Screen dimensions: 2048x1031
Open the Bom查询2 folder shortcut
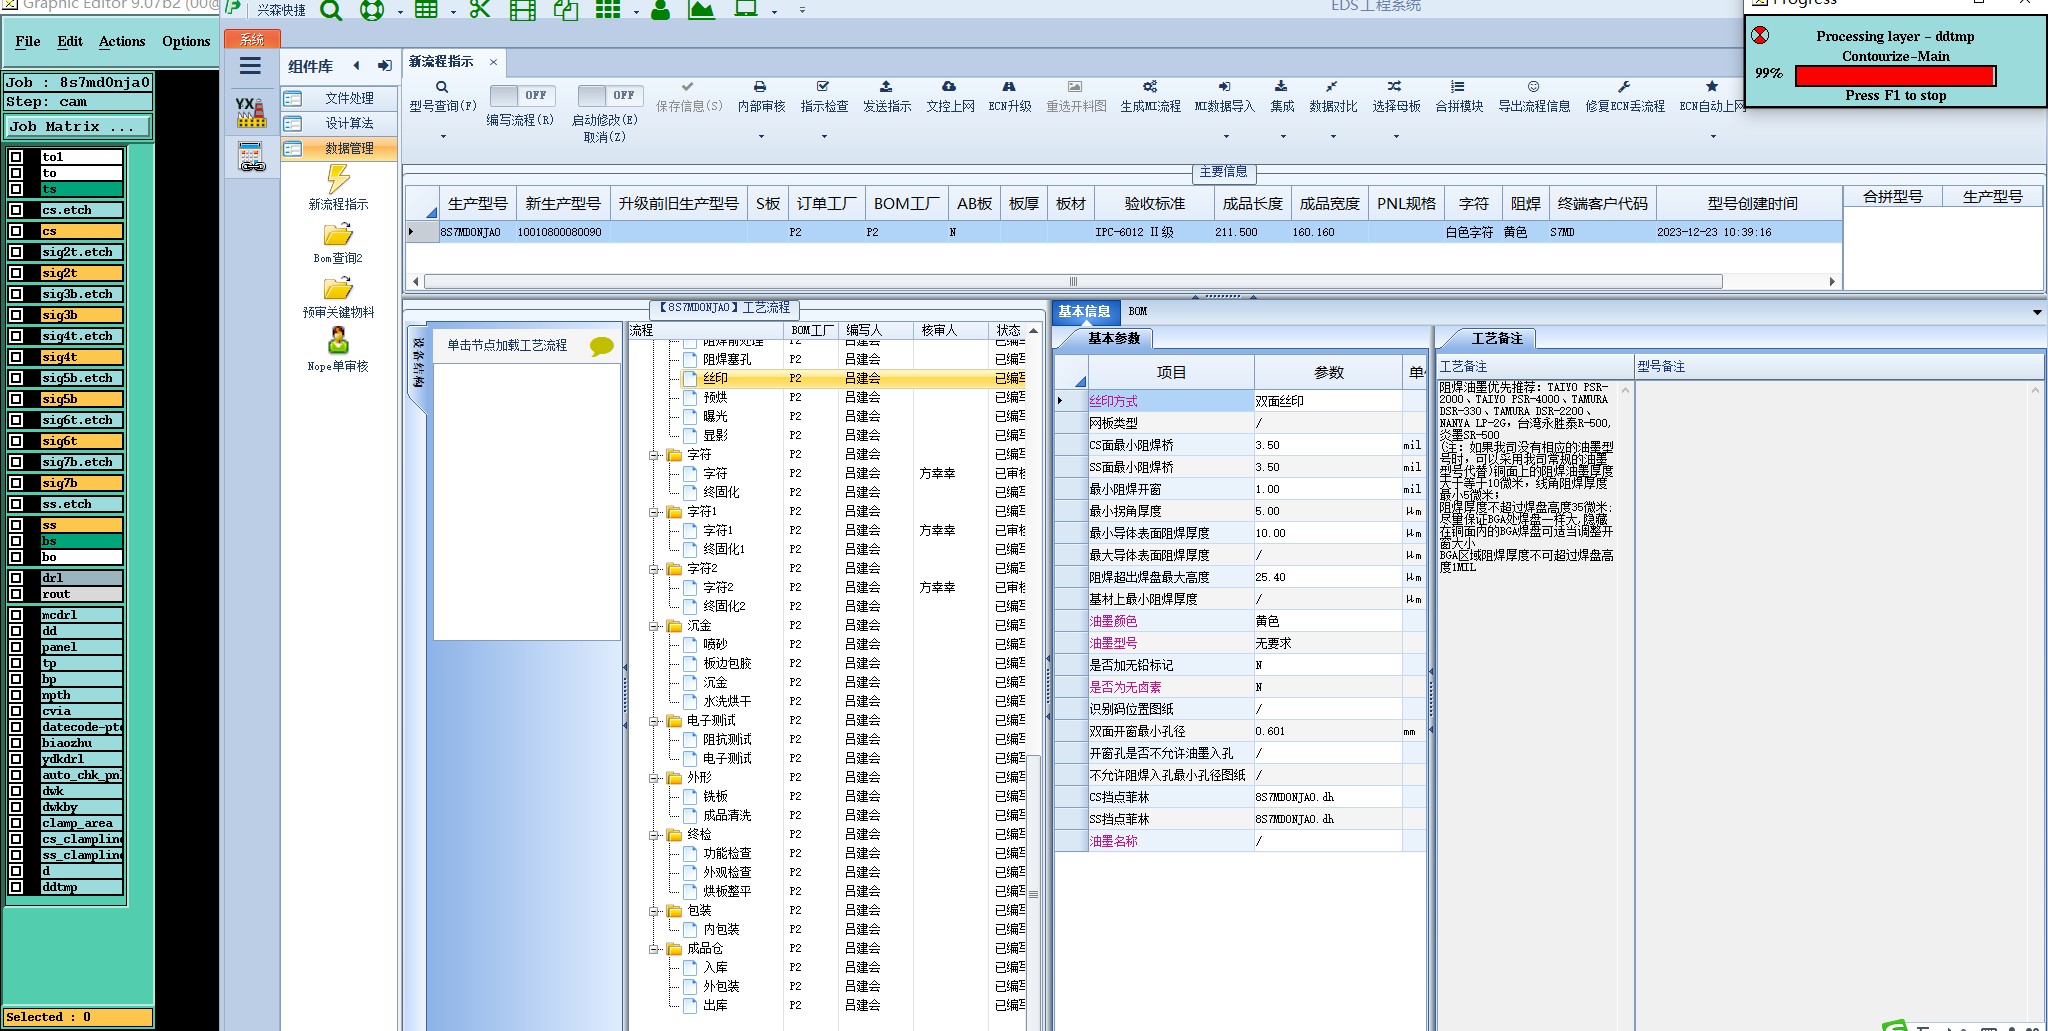coord(338,234)
